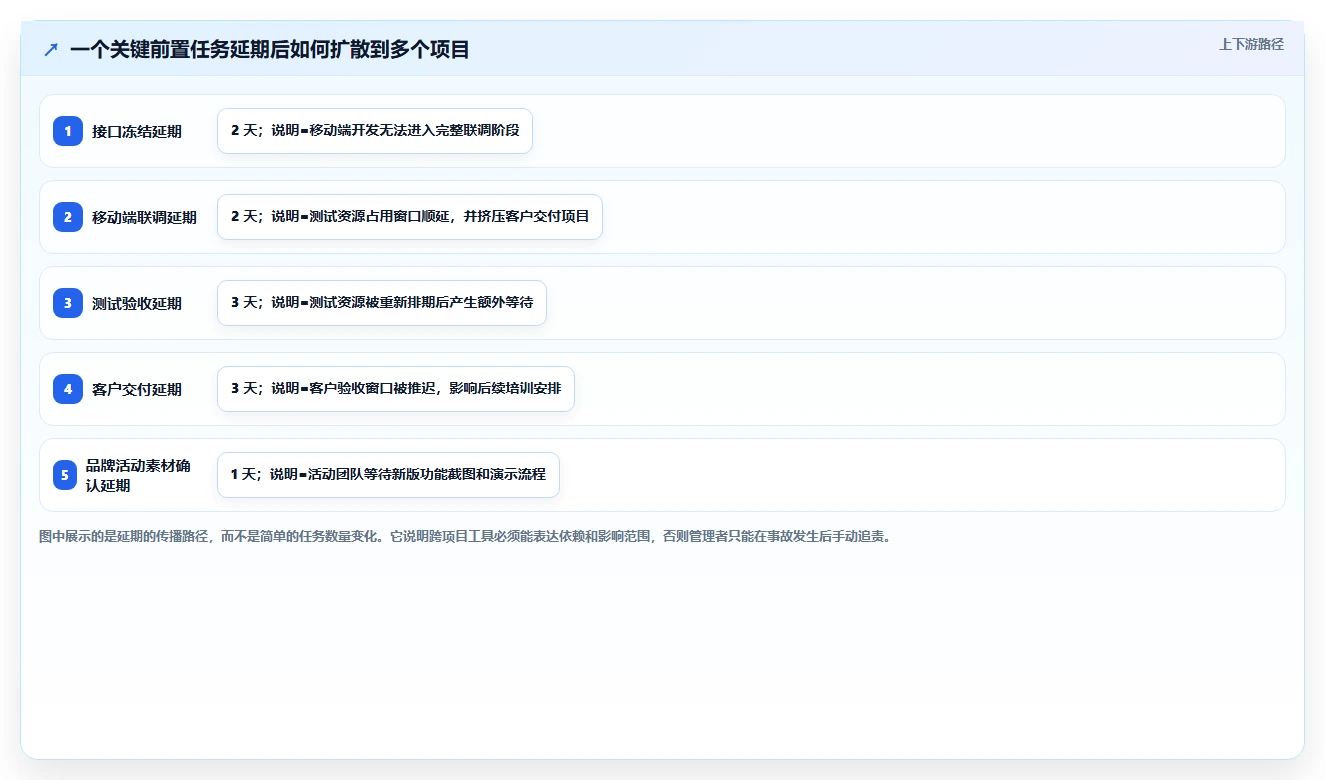Click the 测试验收延期 label
1325x780 pixels.
point(137,303)
